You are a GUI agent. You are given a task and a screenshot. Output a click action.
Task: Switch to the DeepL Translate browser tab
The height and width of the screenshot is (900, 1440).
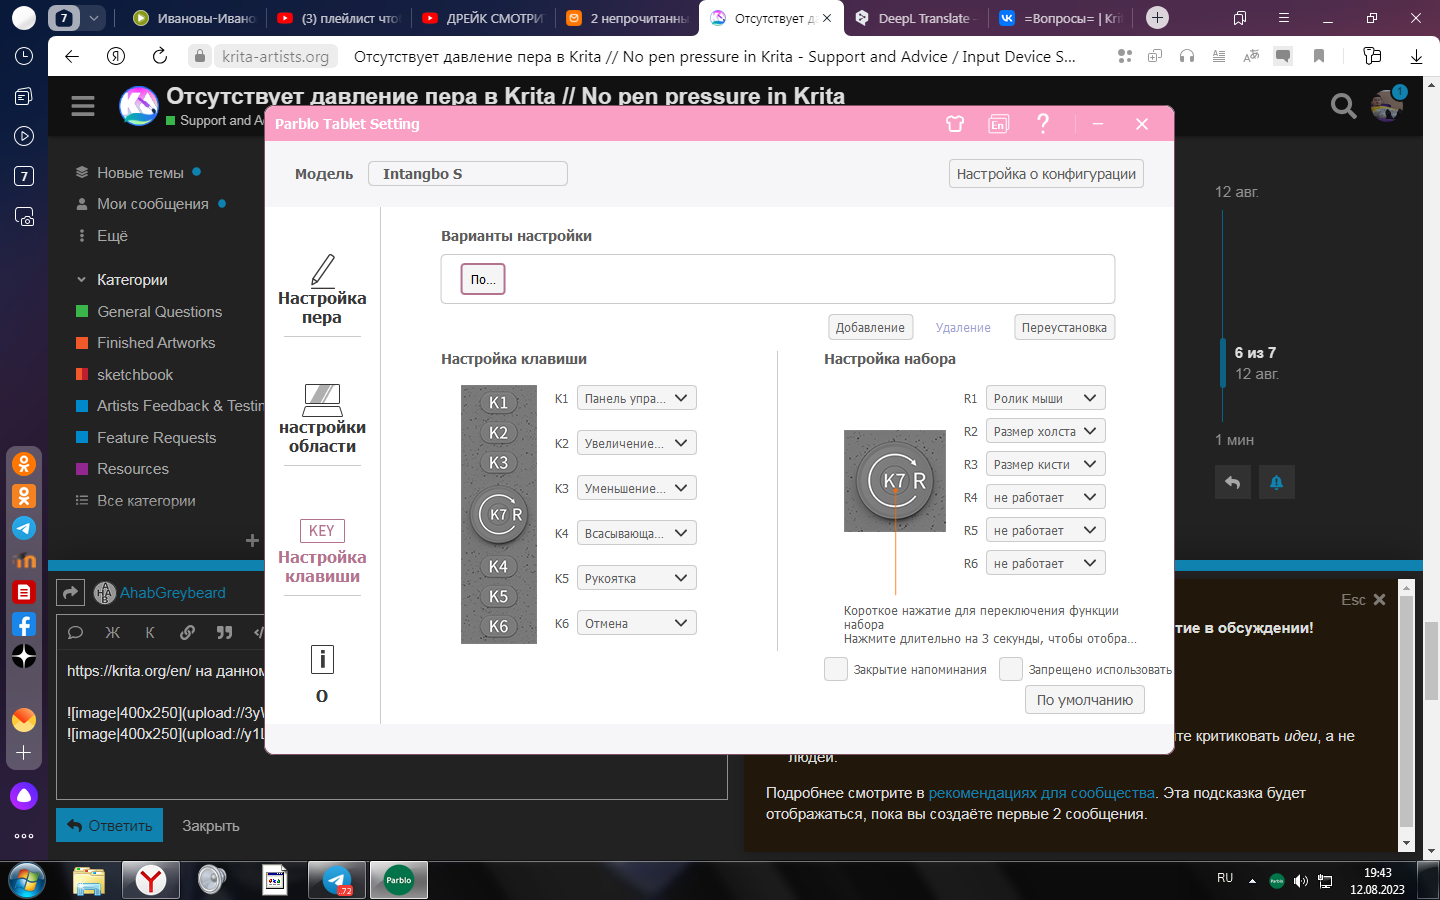tap(914, 18)
